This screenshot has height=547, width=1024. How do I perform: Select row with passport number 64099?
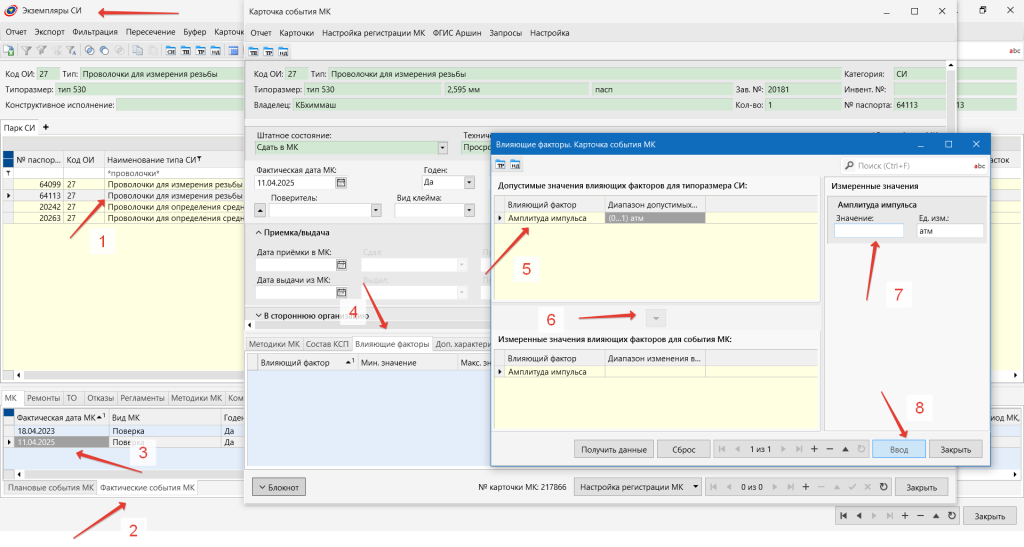pyautogui.click(x=123, y=184)
